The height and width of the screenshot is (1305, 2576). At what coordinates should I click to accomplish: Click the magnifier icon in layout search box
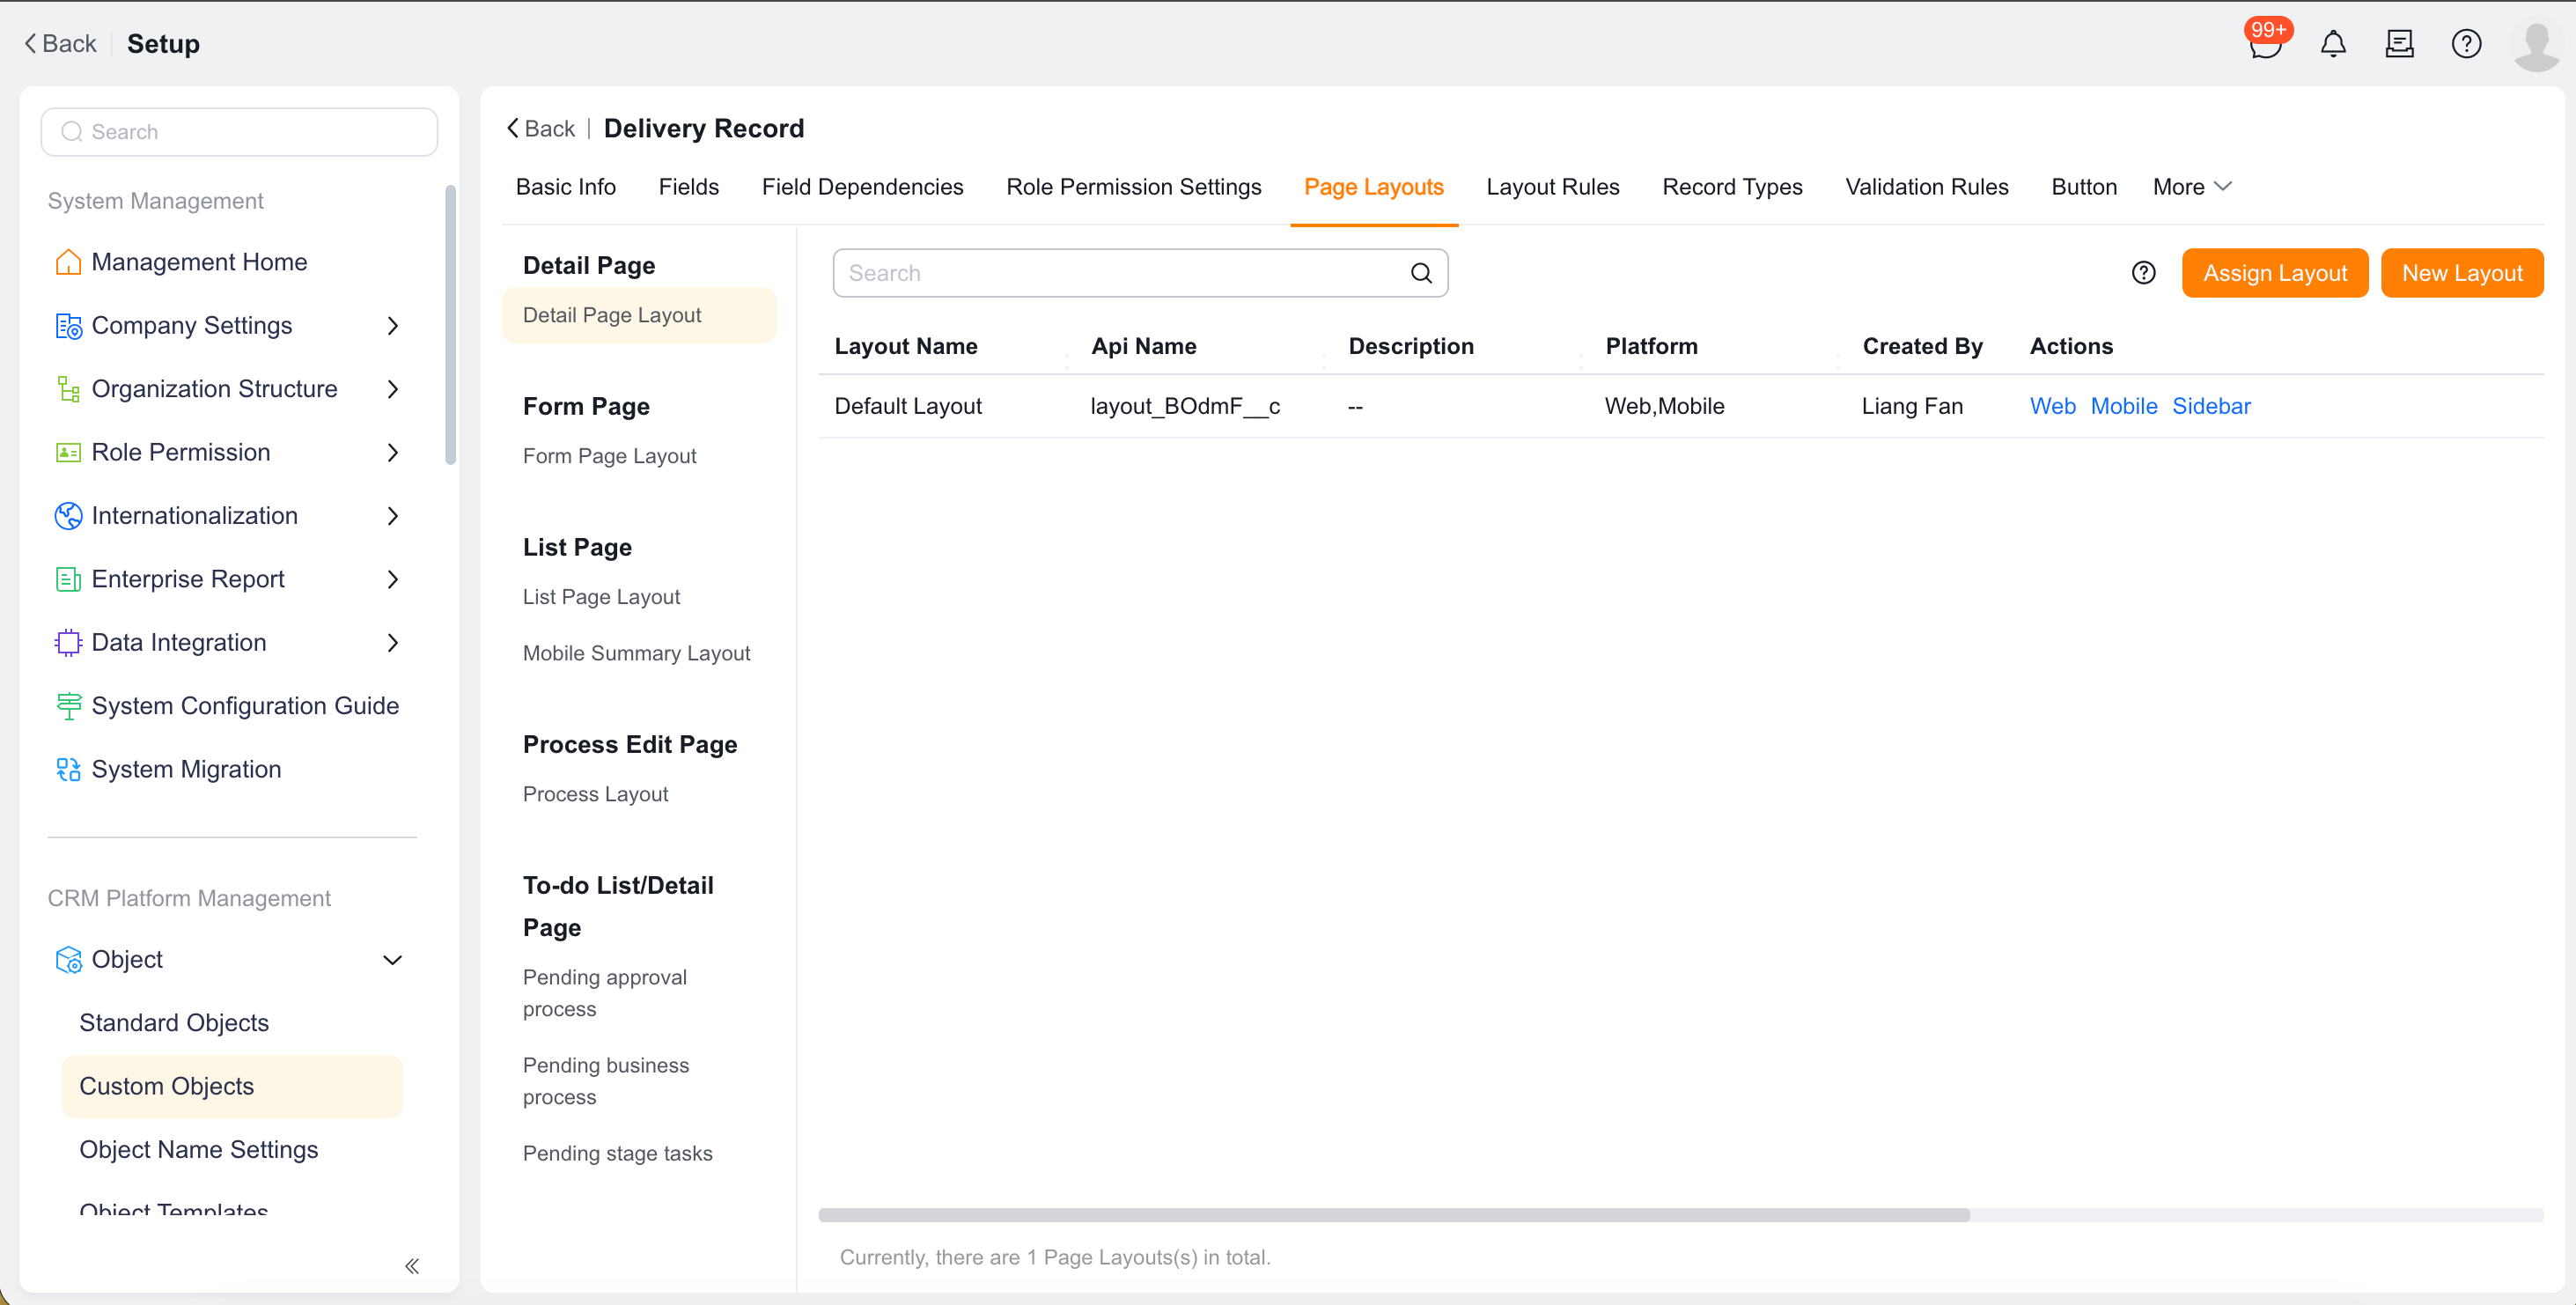click(x=1421, y=273)
